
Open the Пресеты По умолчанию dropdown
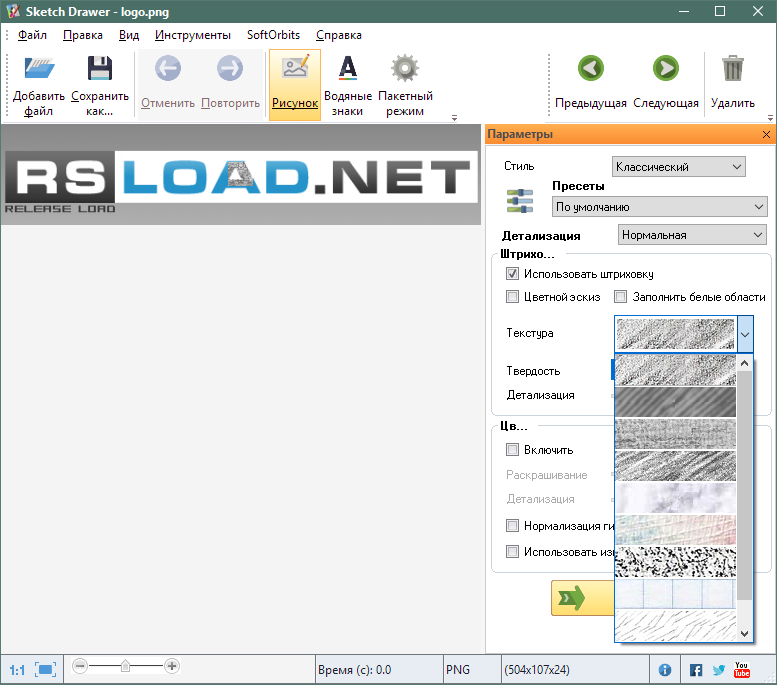pyautogui.click(x=659, y=207)
